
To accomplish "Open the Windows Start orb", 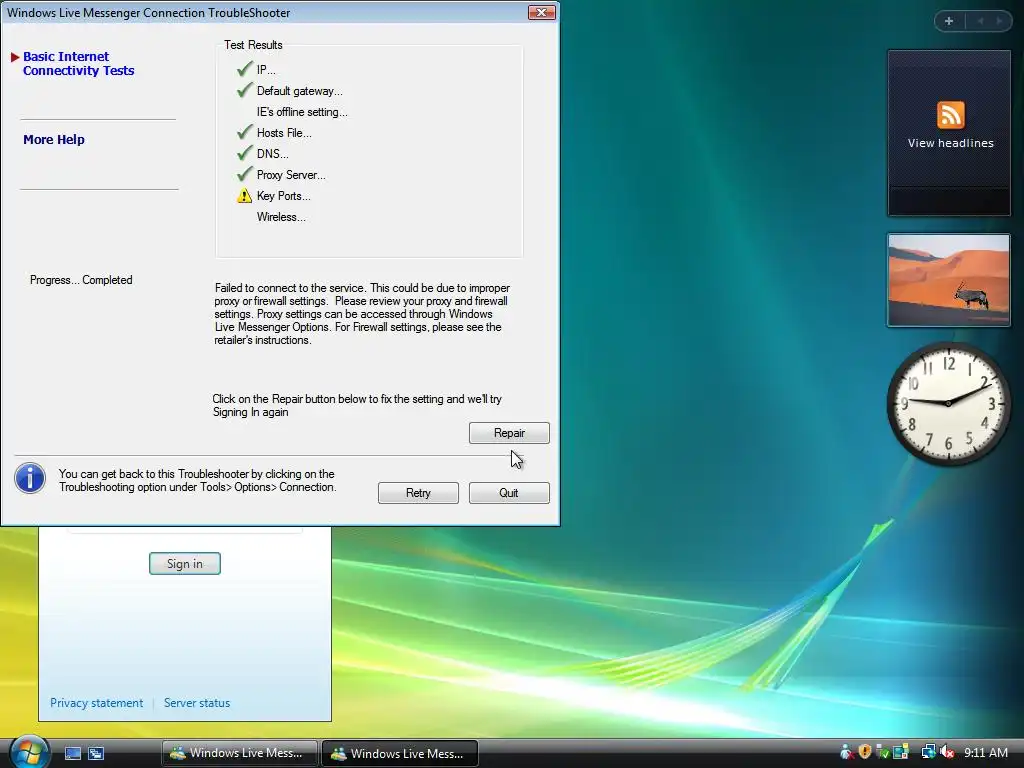I will [x=29, y=752].
